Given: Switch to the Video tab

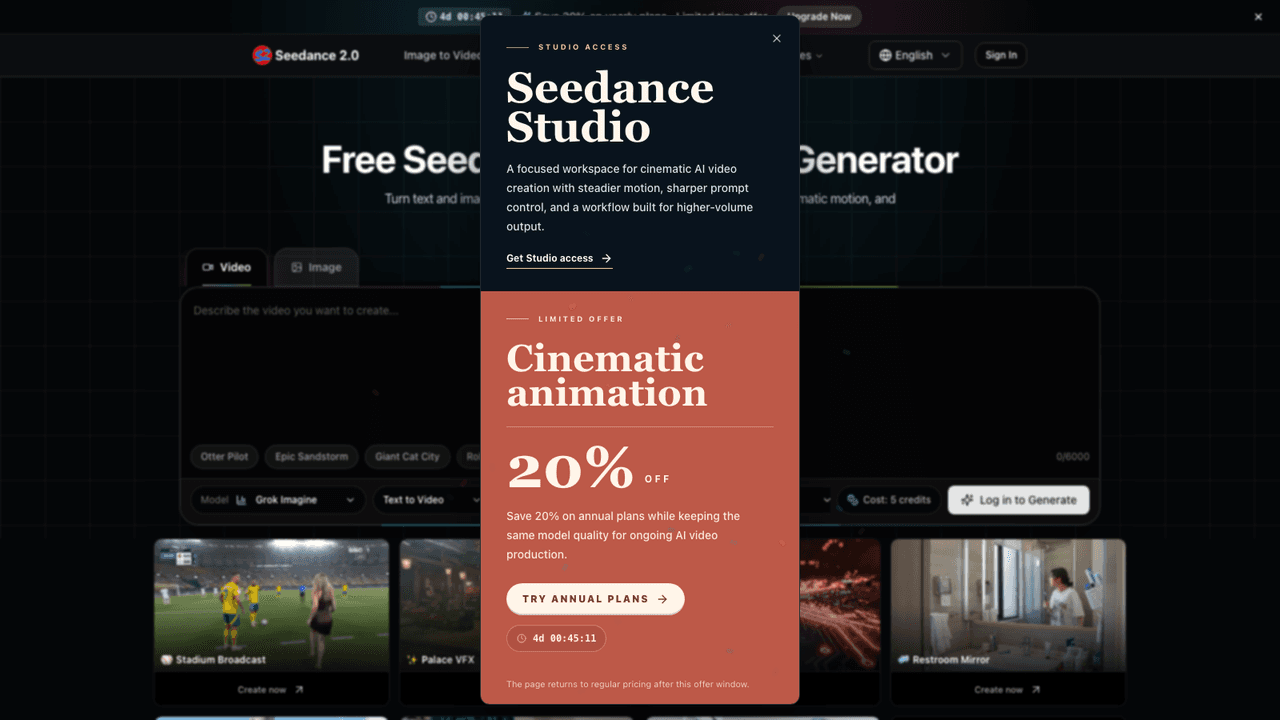Looking at the screenshot, I should [227, 267].
